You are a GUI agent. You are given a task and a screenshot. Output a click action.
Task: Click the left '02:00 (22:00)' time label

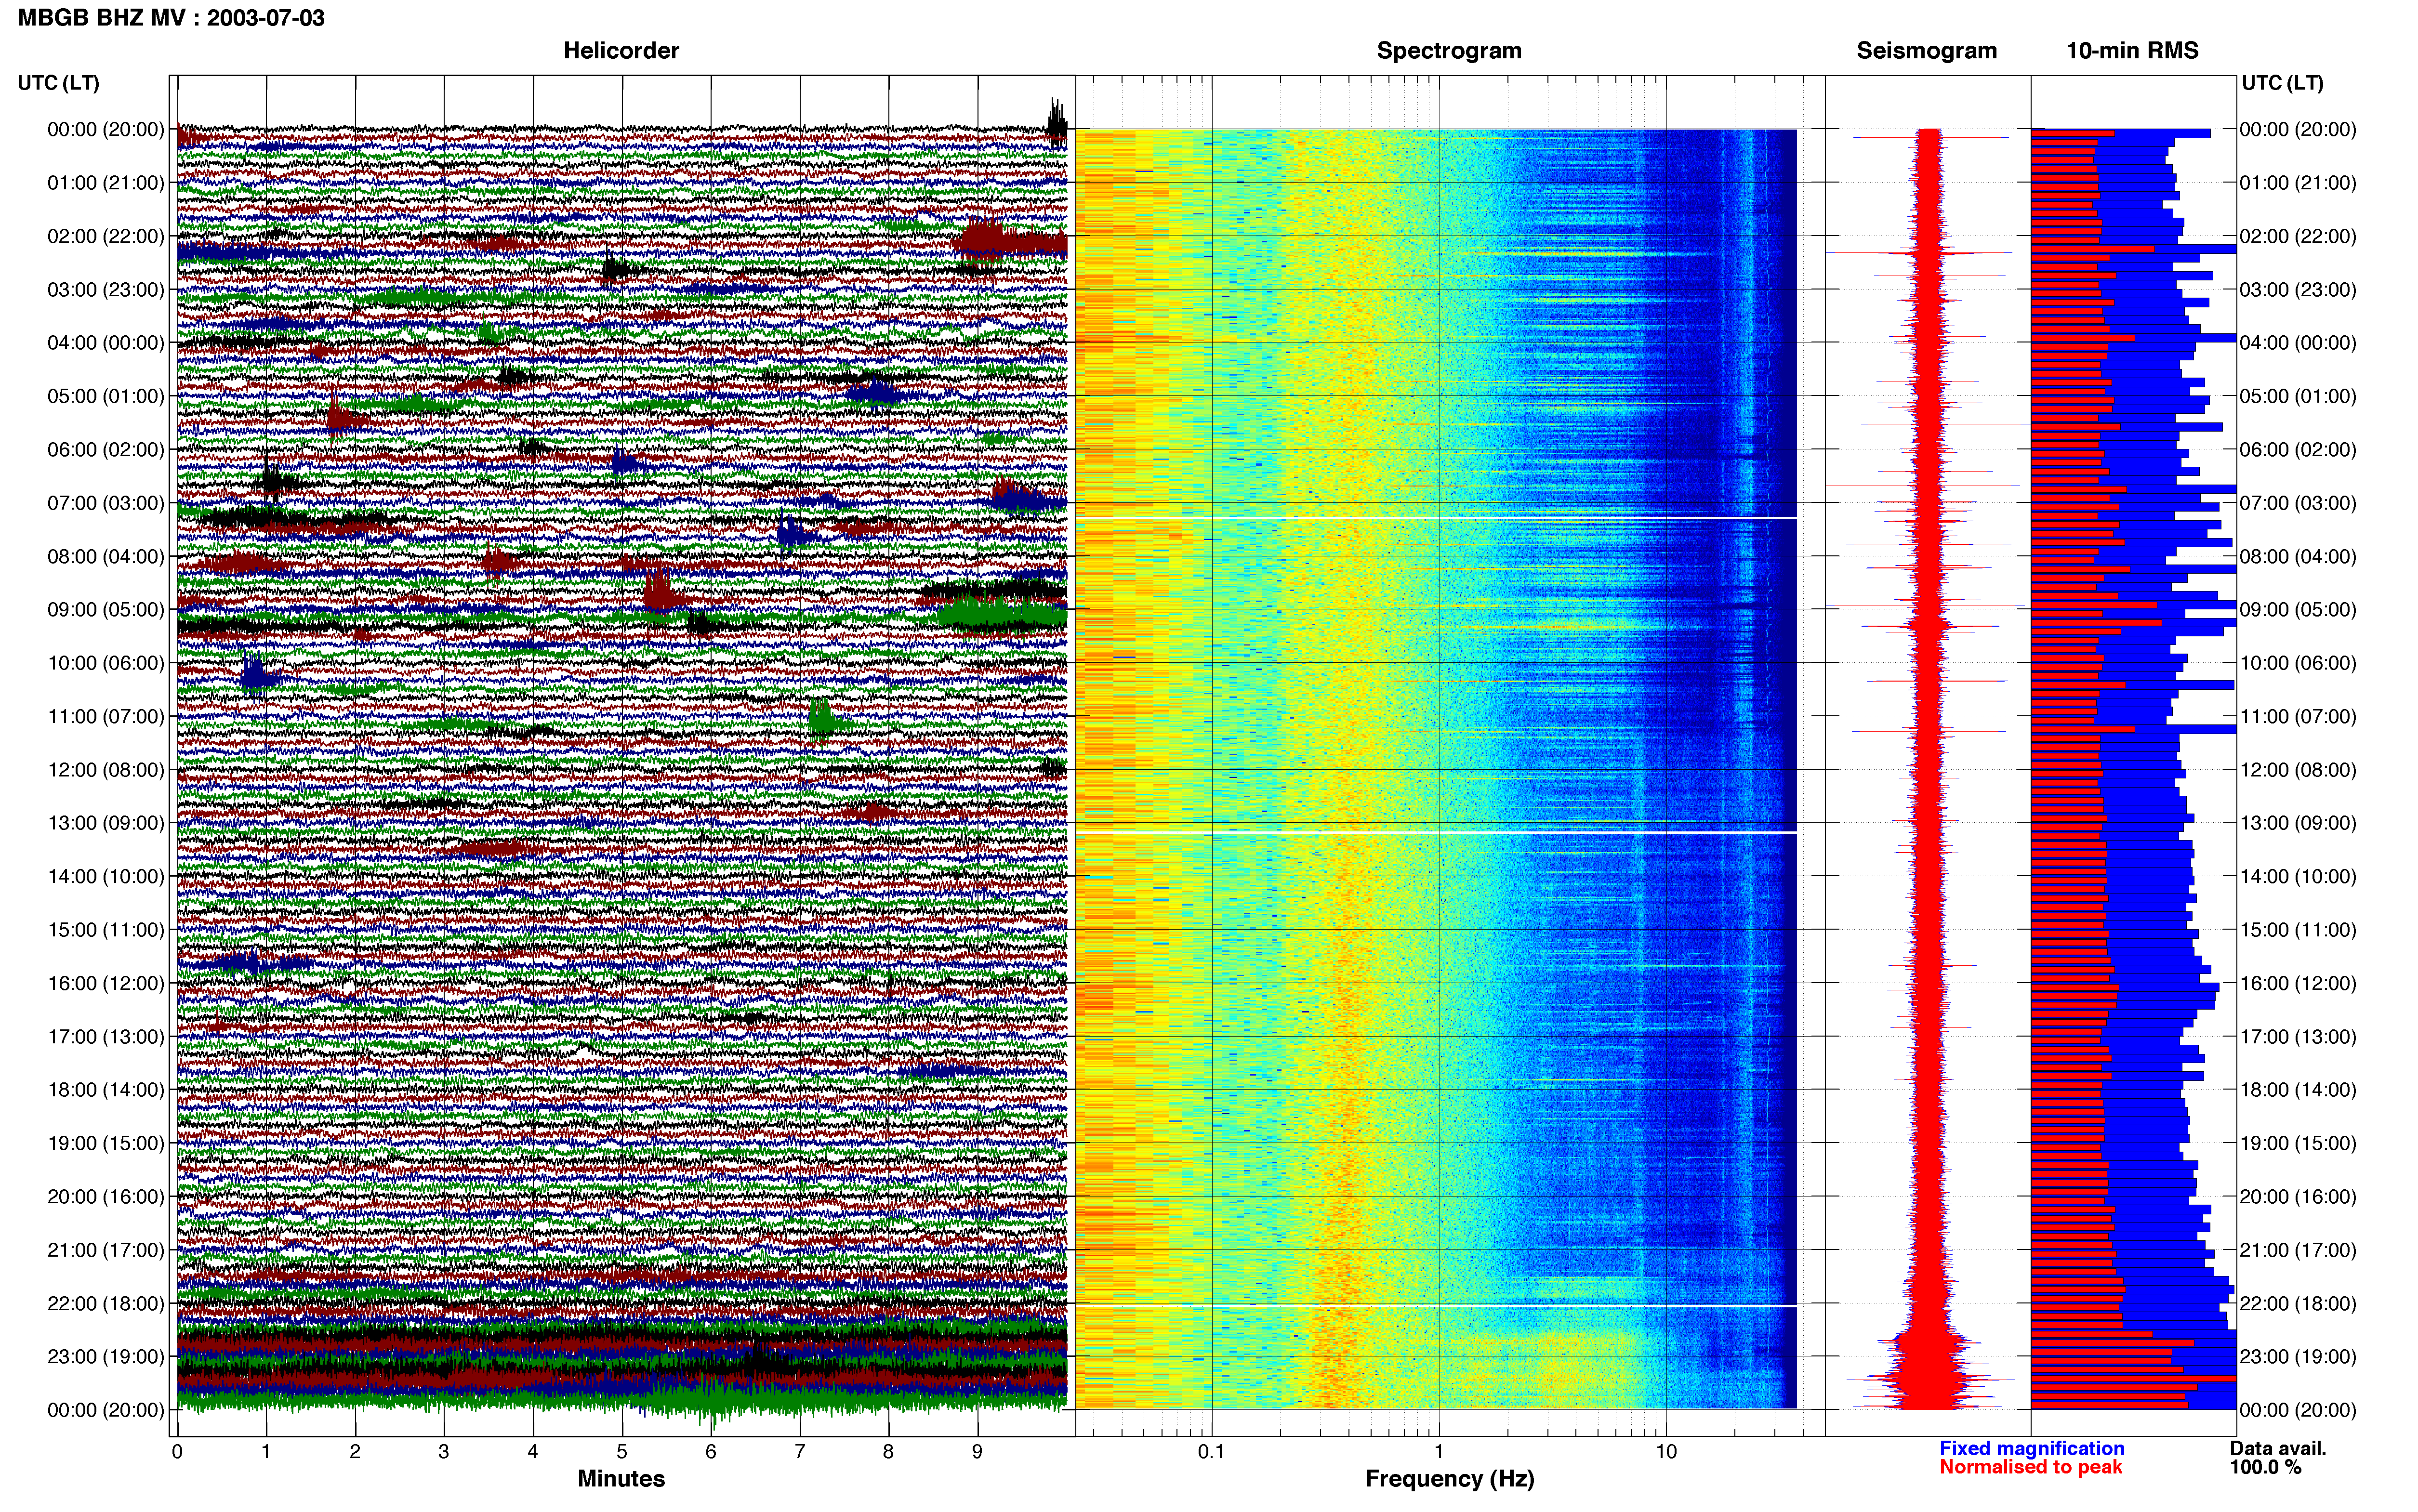point(106,236)
